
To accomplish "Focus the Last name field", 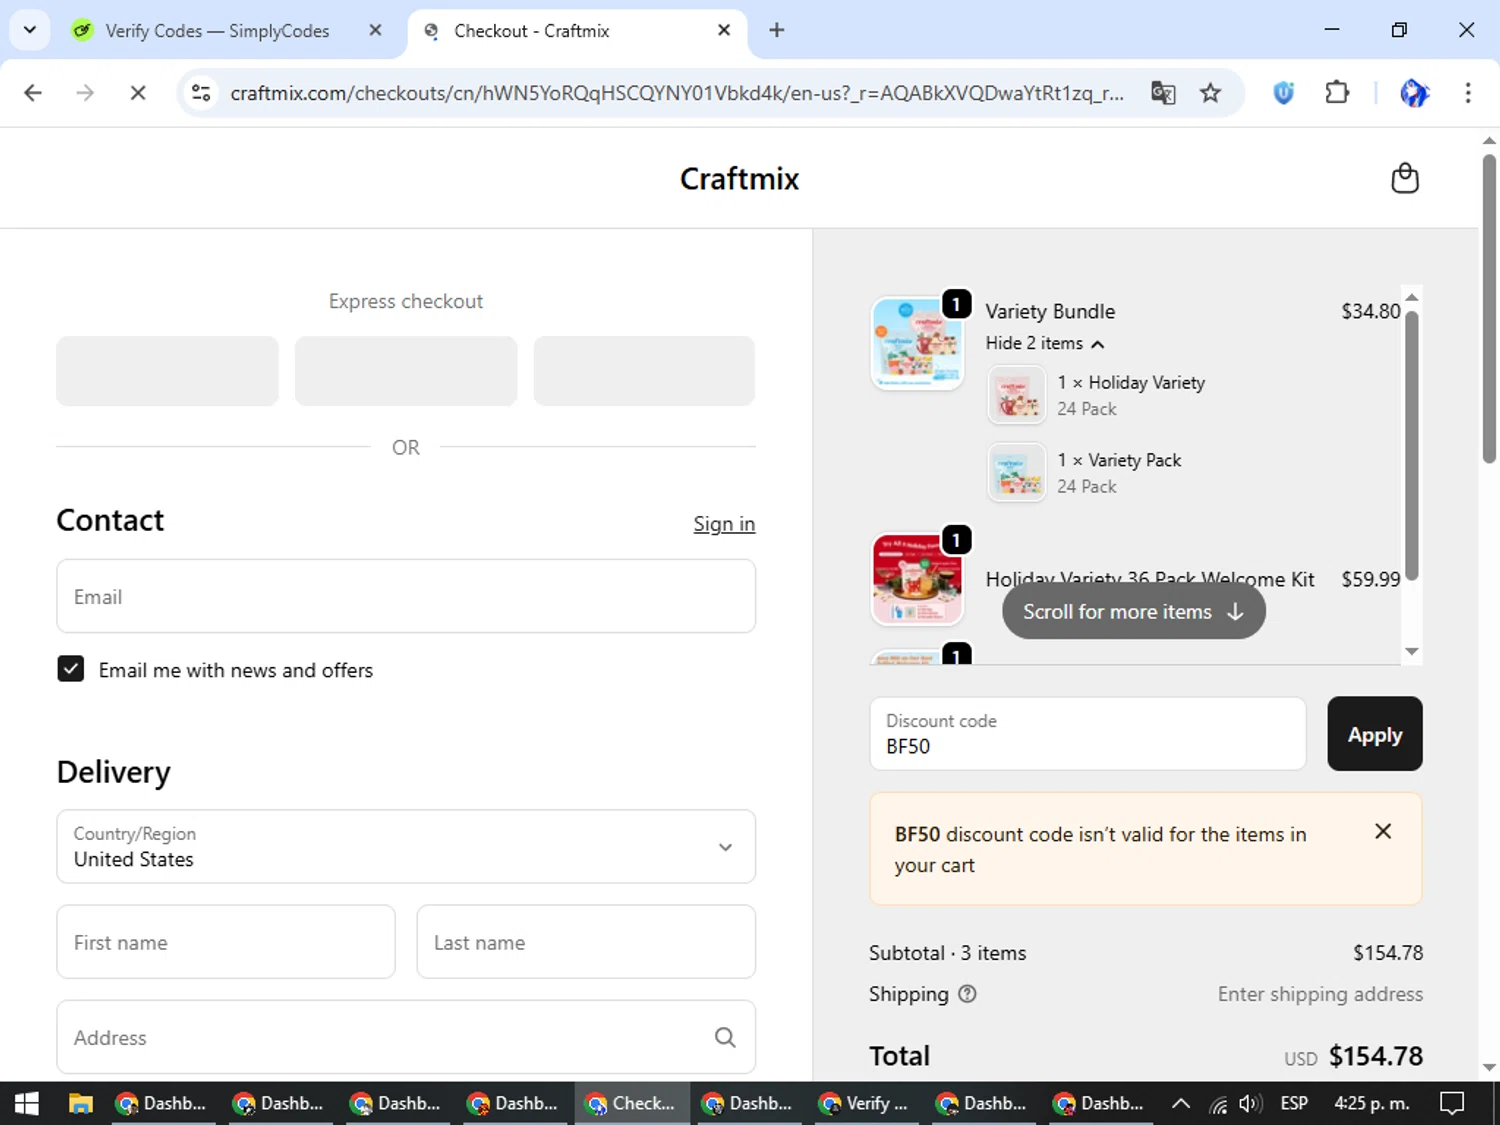I will (x=586, y=942).
